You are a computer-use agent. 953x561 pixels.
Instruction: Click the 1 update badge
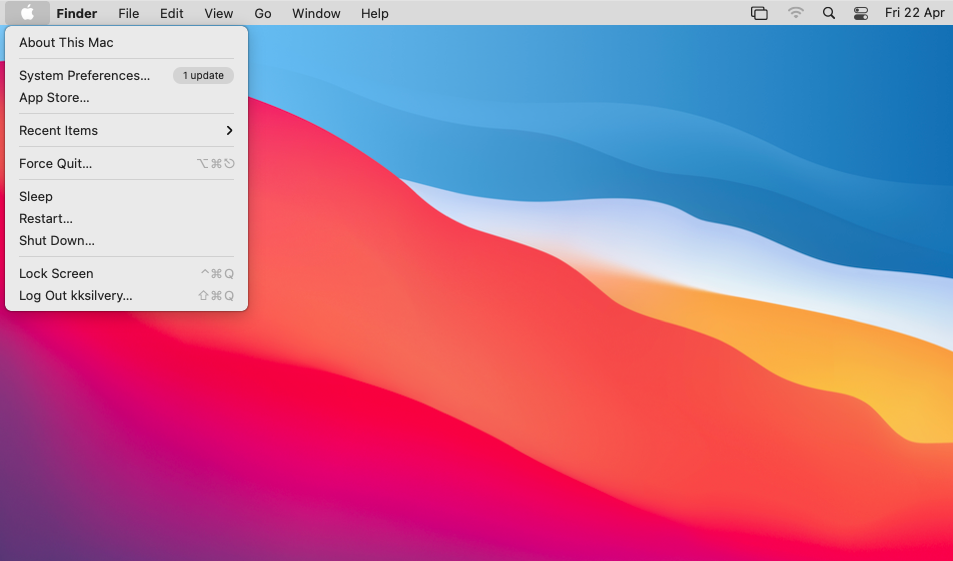(203, 75)
